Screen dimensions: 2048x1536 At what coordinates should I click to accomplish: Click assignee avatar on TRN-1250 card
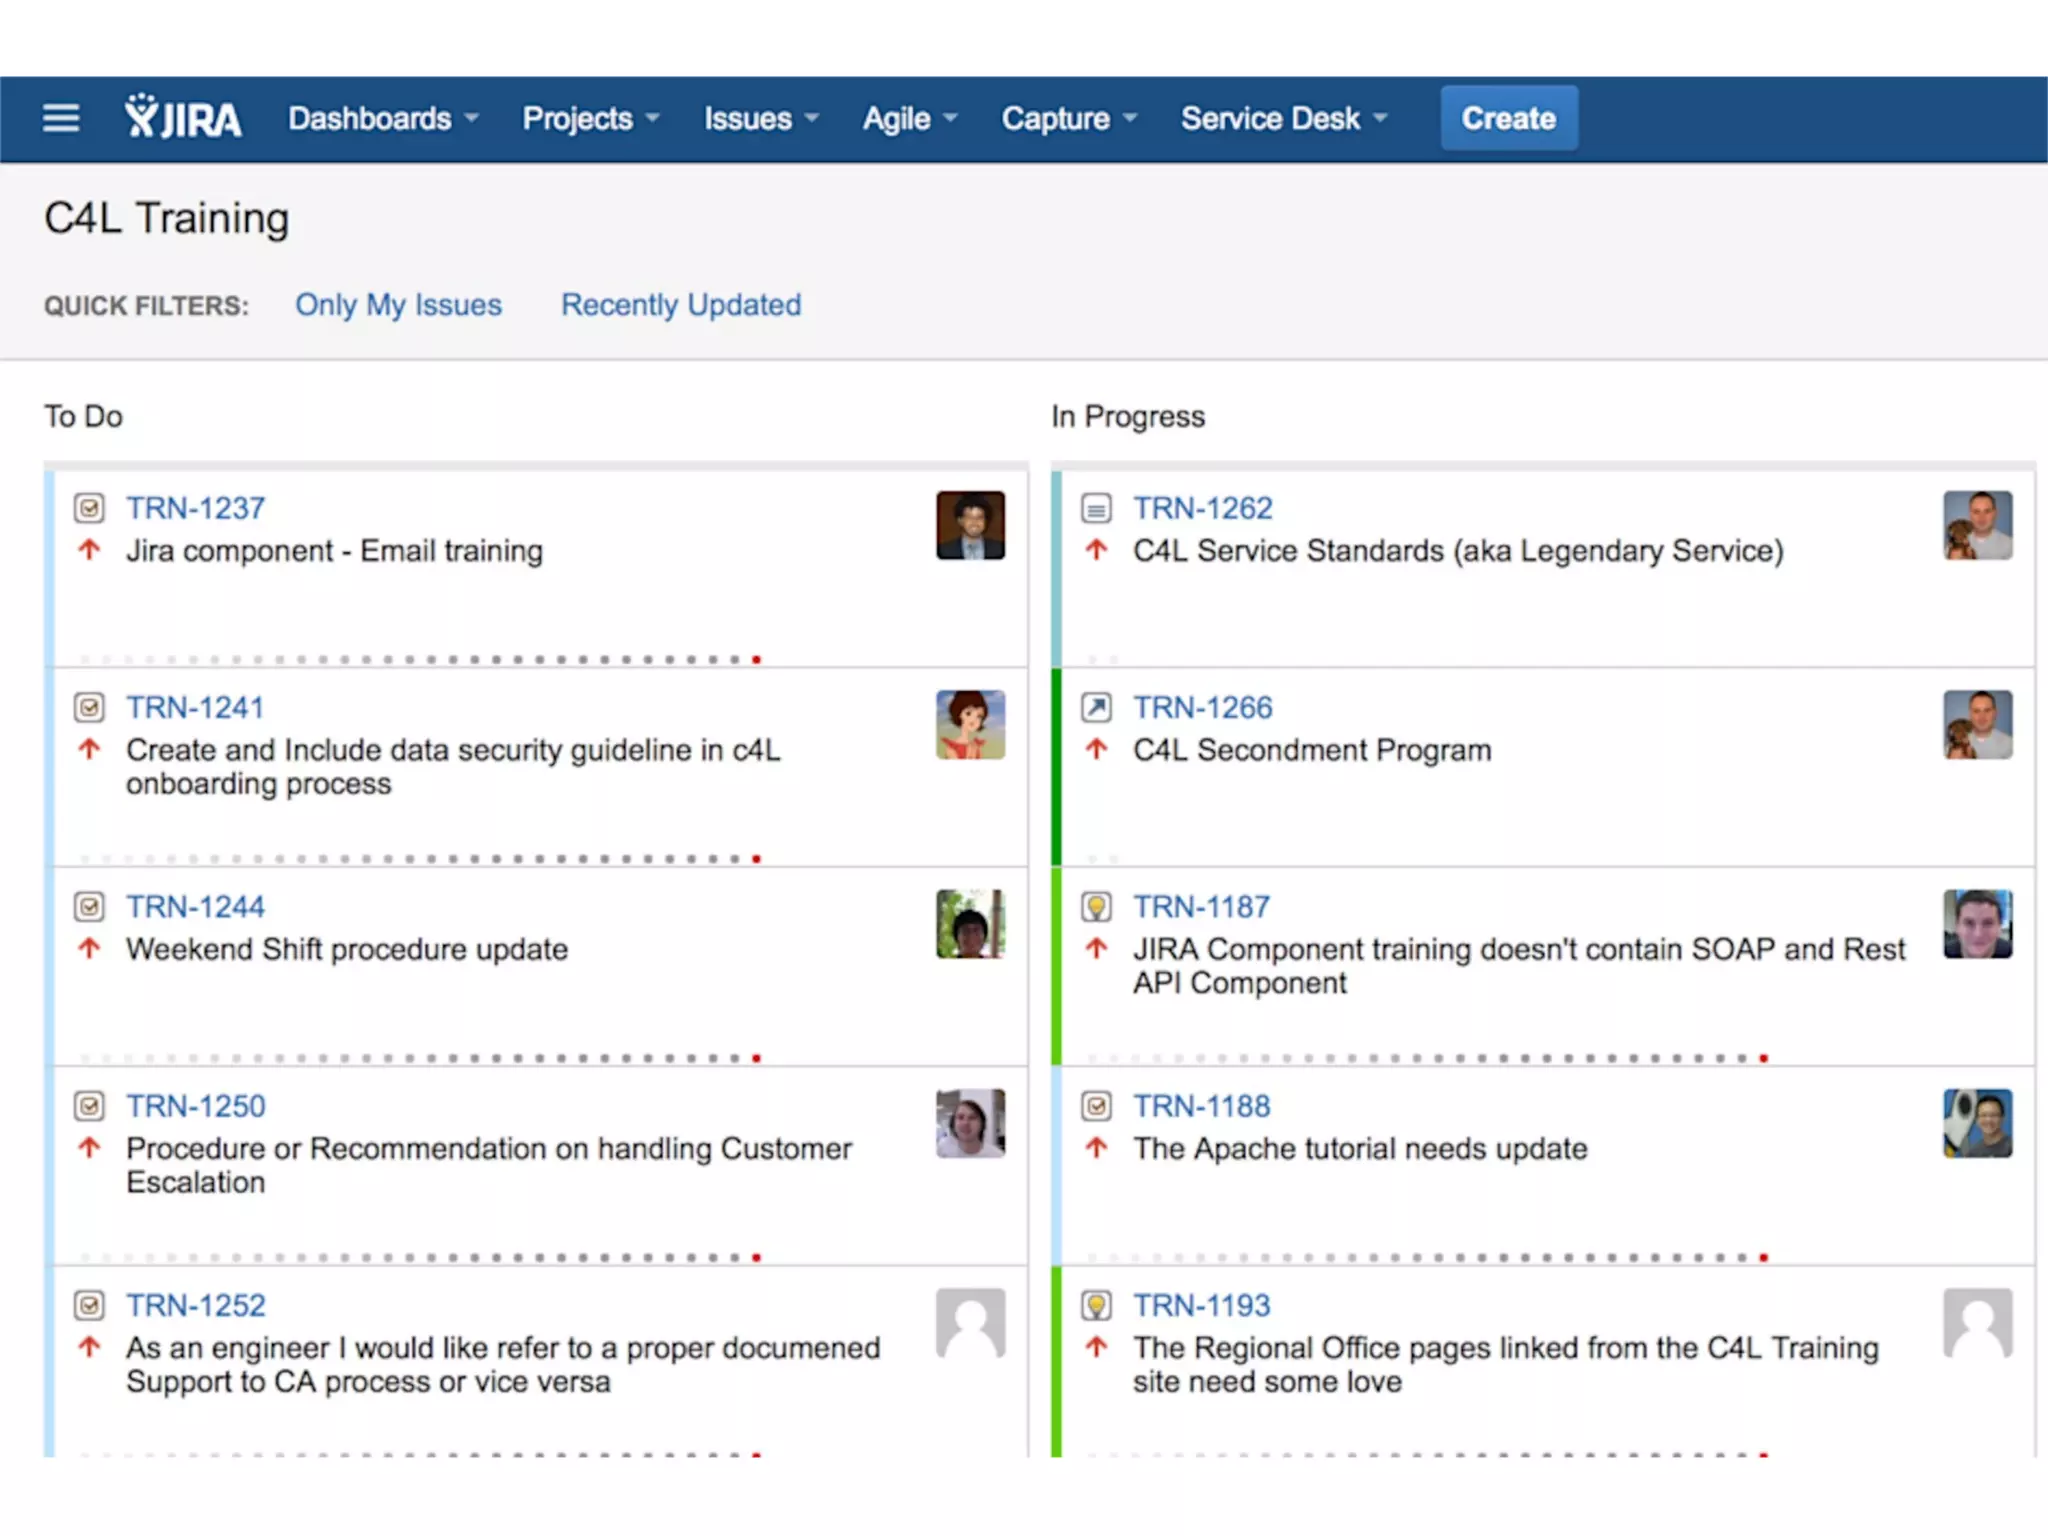[970, 1123]
